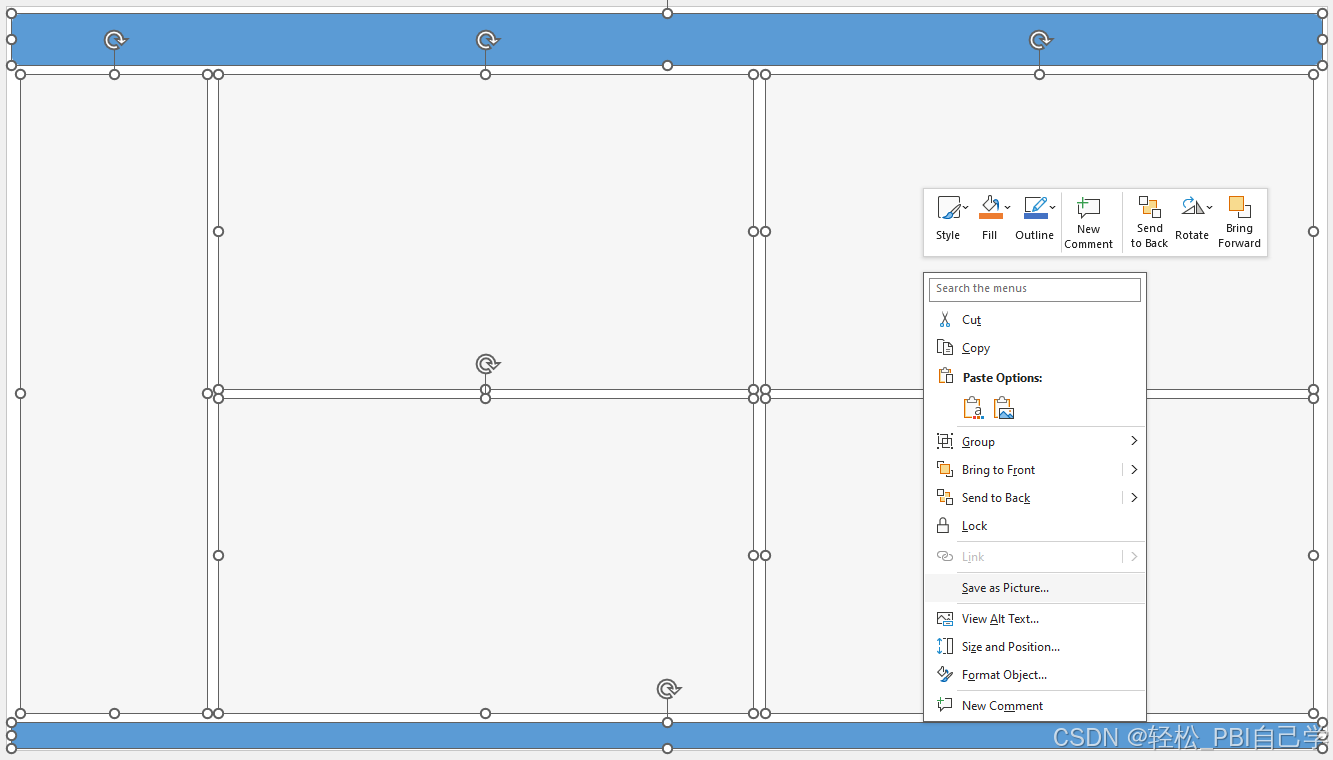Expand the Outline color dropdown arrow
The image size is (1333, 760).
coord(1052,208)
